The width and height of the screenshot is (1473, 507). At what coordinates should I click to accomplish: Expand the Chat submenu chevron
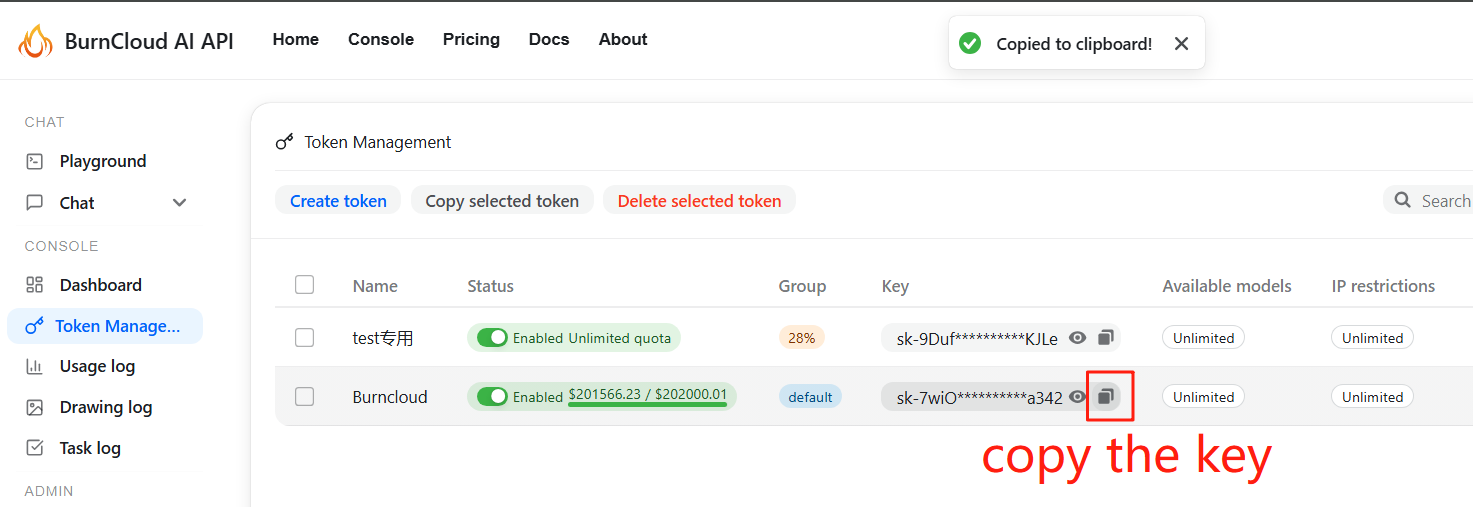click(180, 203)
